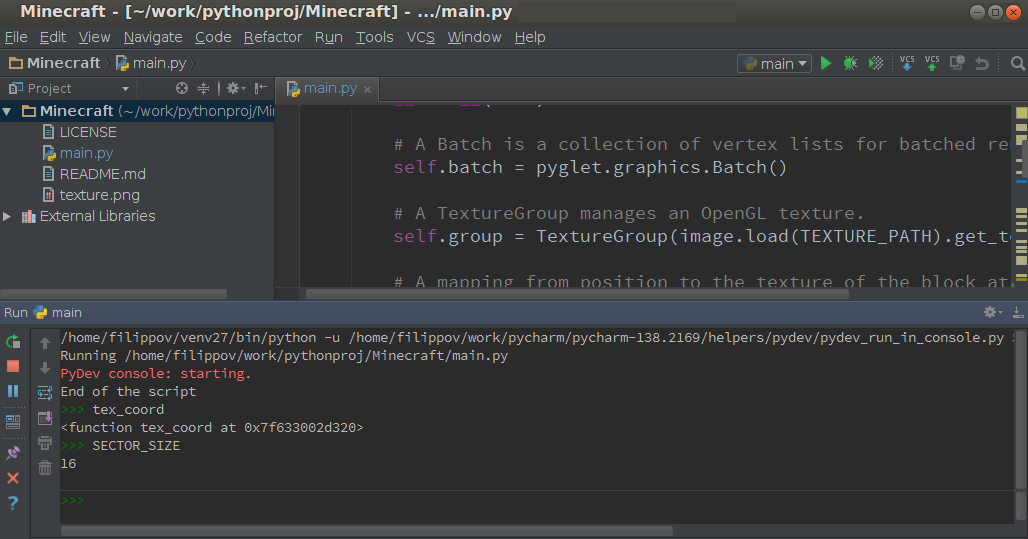The image size is (1028, 539).
Task: Open the main run configuration dropdown
Action: click(774, 63)
